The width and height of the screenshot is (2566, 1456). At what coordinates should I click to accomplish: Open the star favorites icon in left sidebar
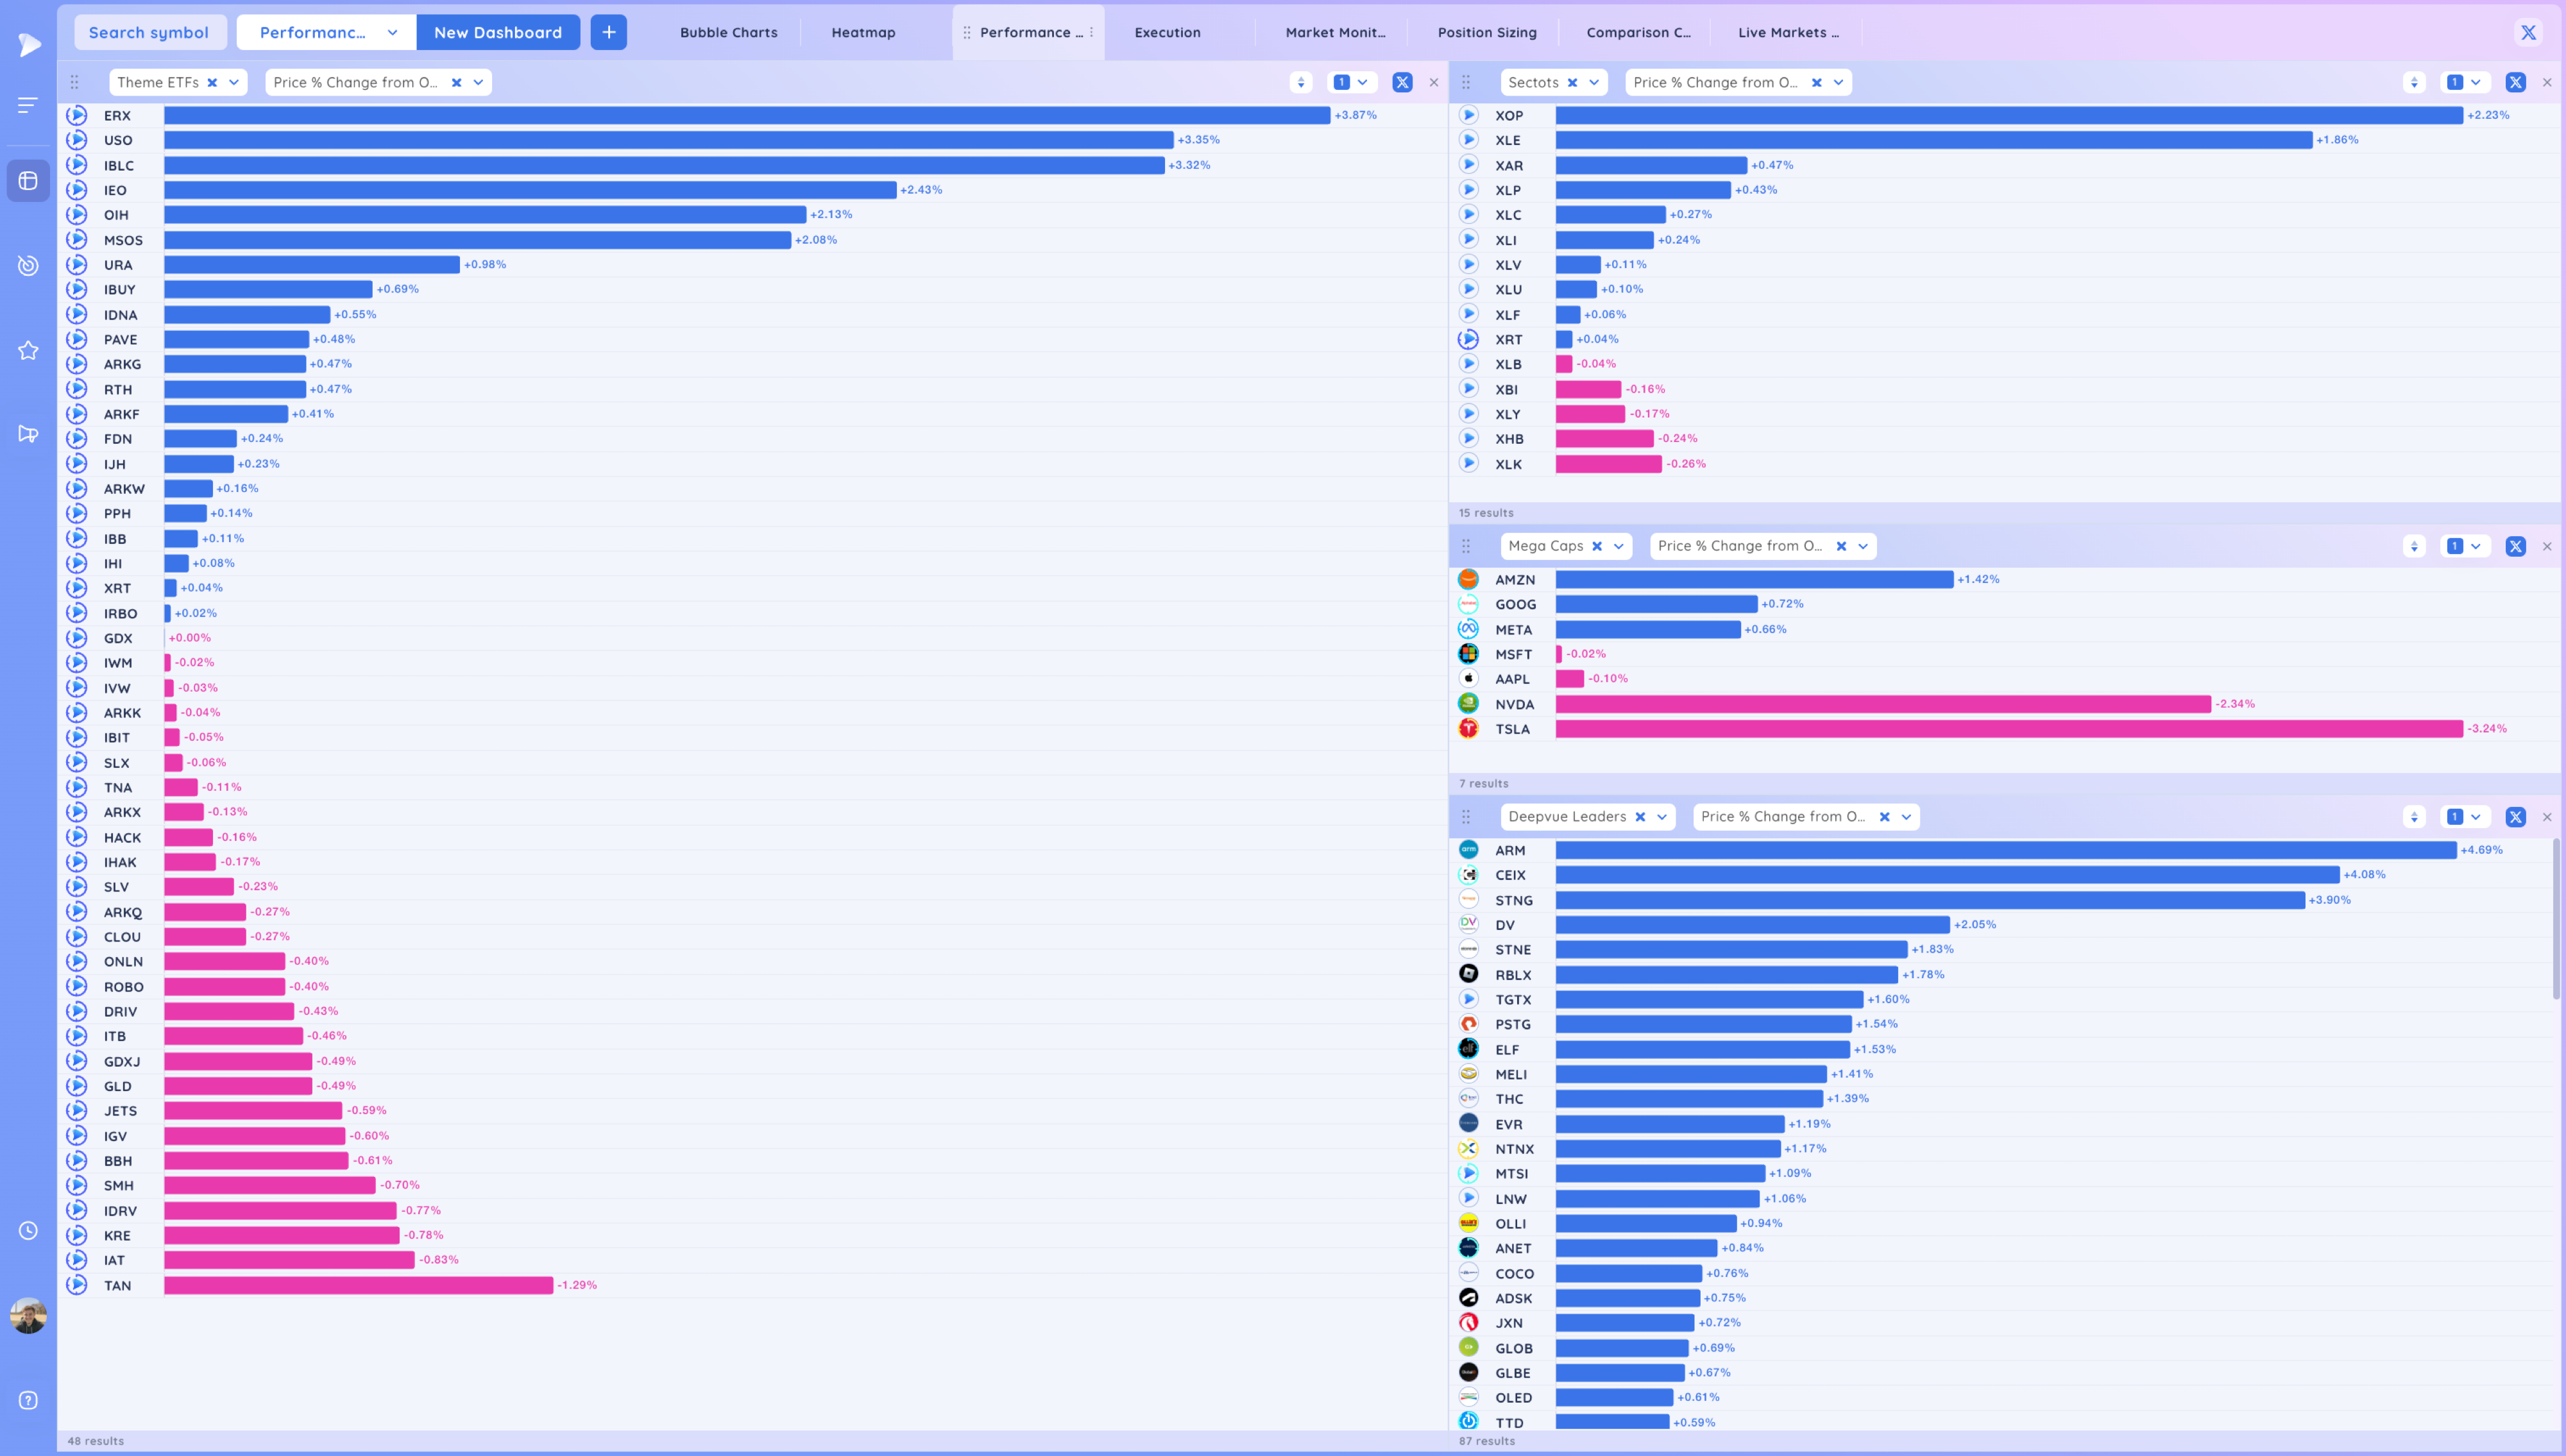point(28,350)
